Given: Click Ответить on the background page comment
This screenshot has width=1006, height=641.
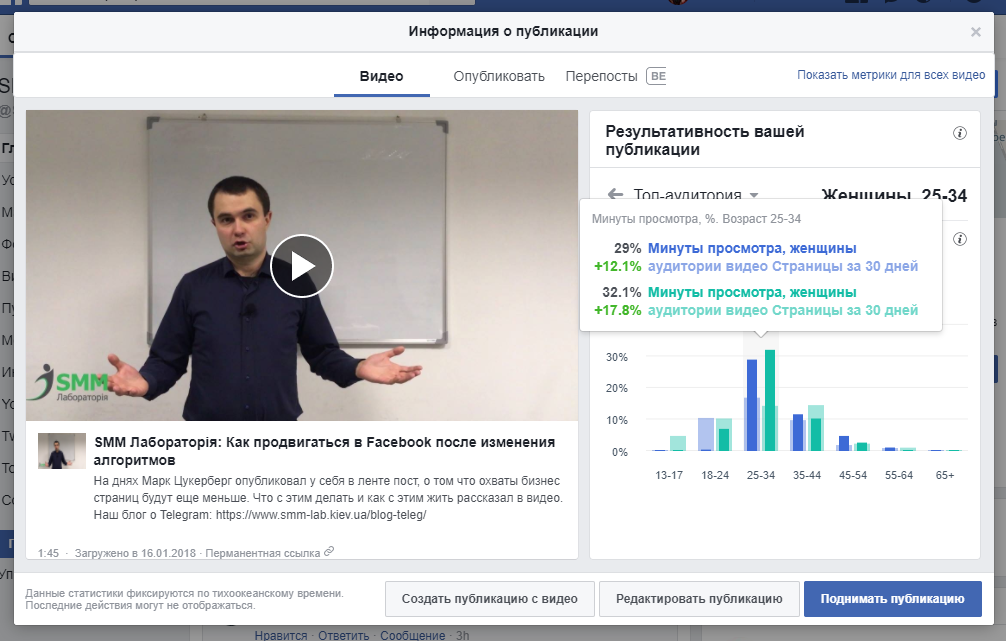Looking at the screenshot, I should (x=343, y=635).
